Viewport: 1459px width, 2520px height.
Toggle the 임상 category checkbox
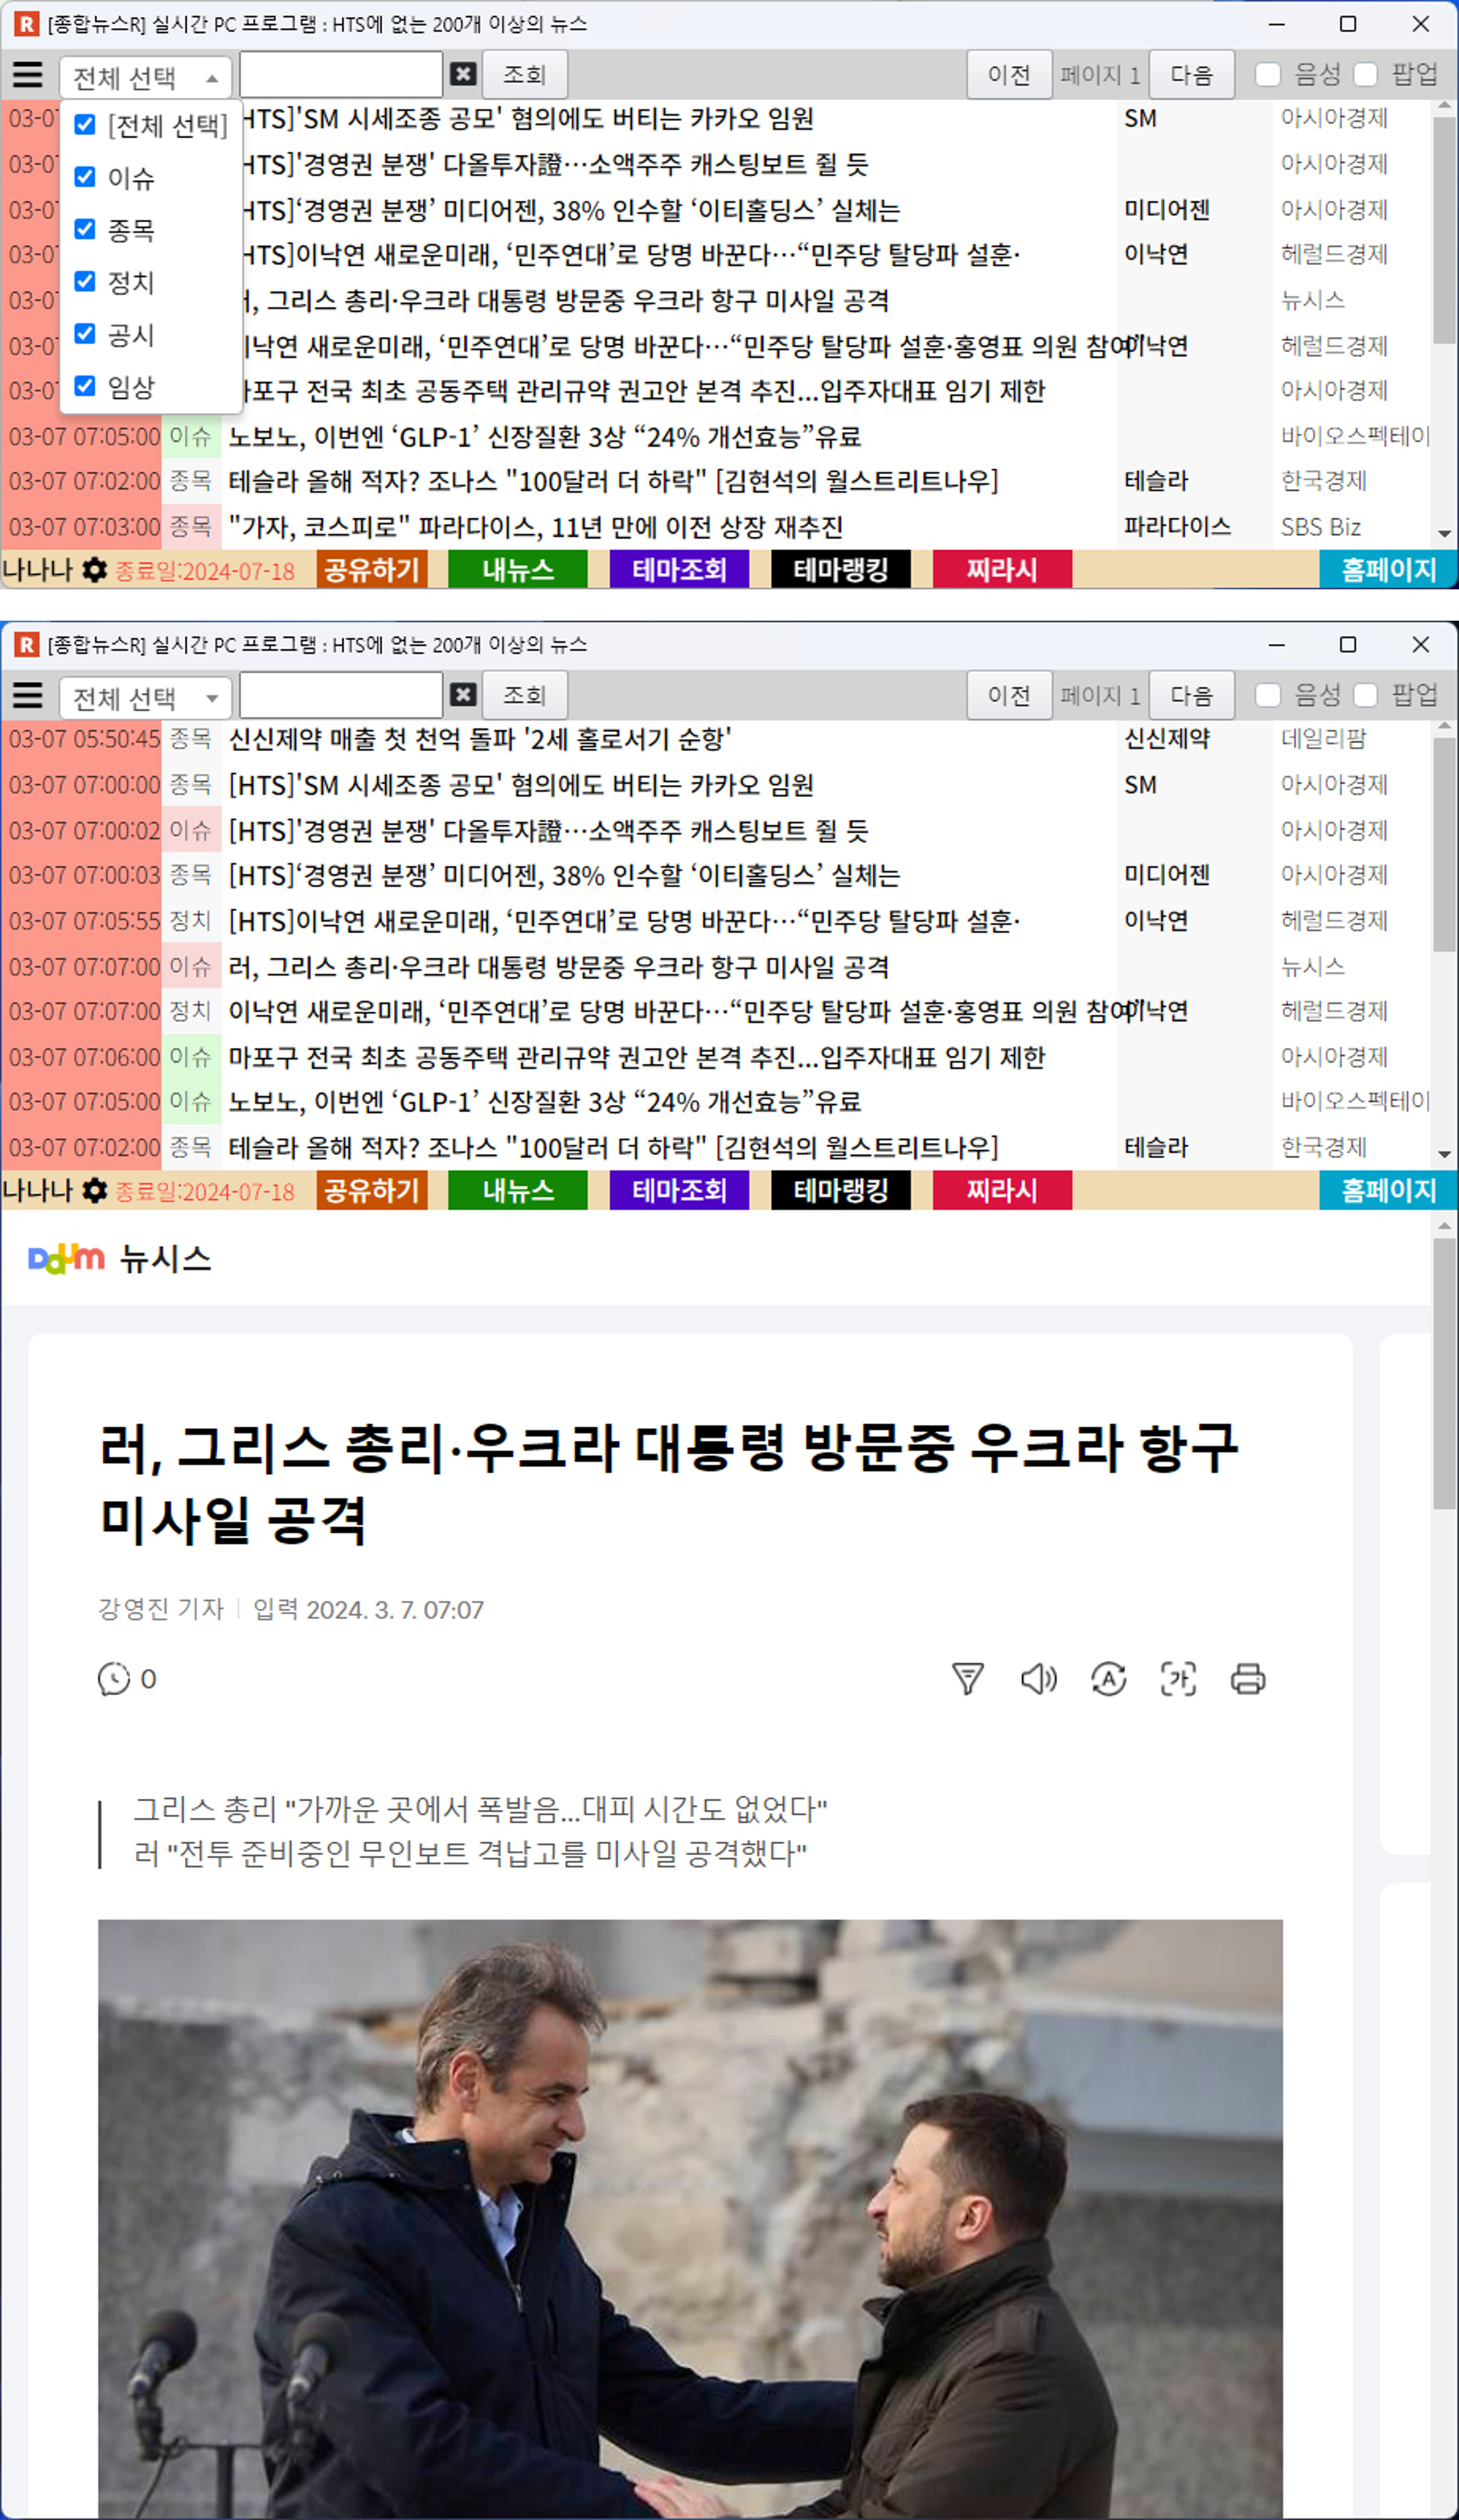85,385
